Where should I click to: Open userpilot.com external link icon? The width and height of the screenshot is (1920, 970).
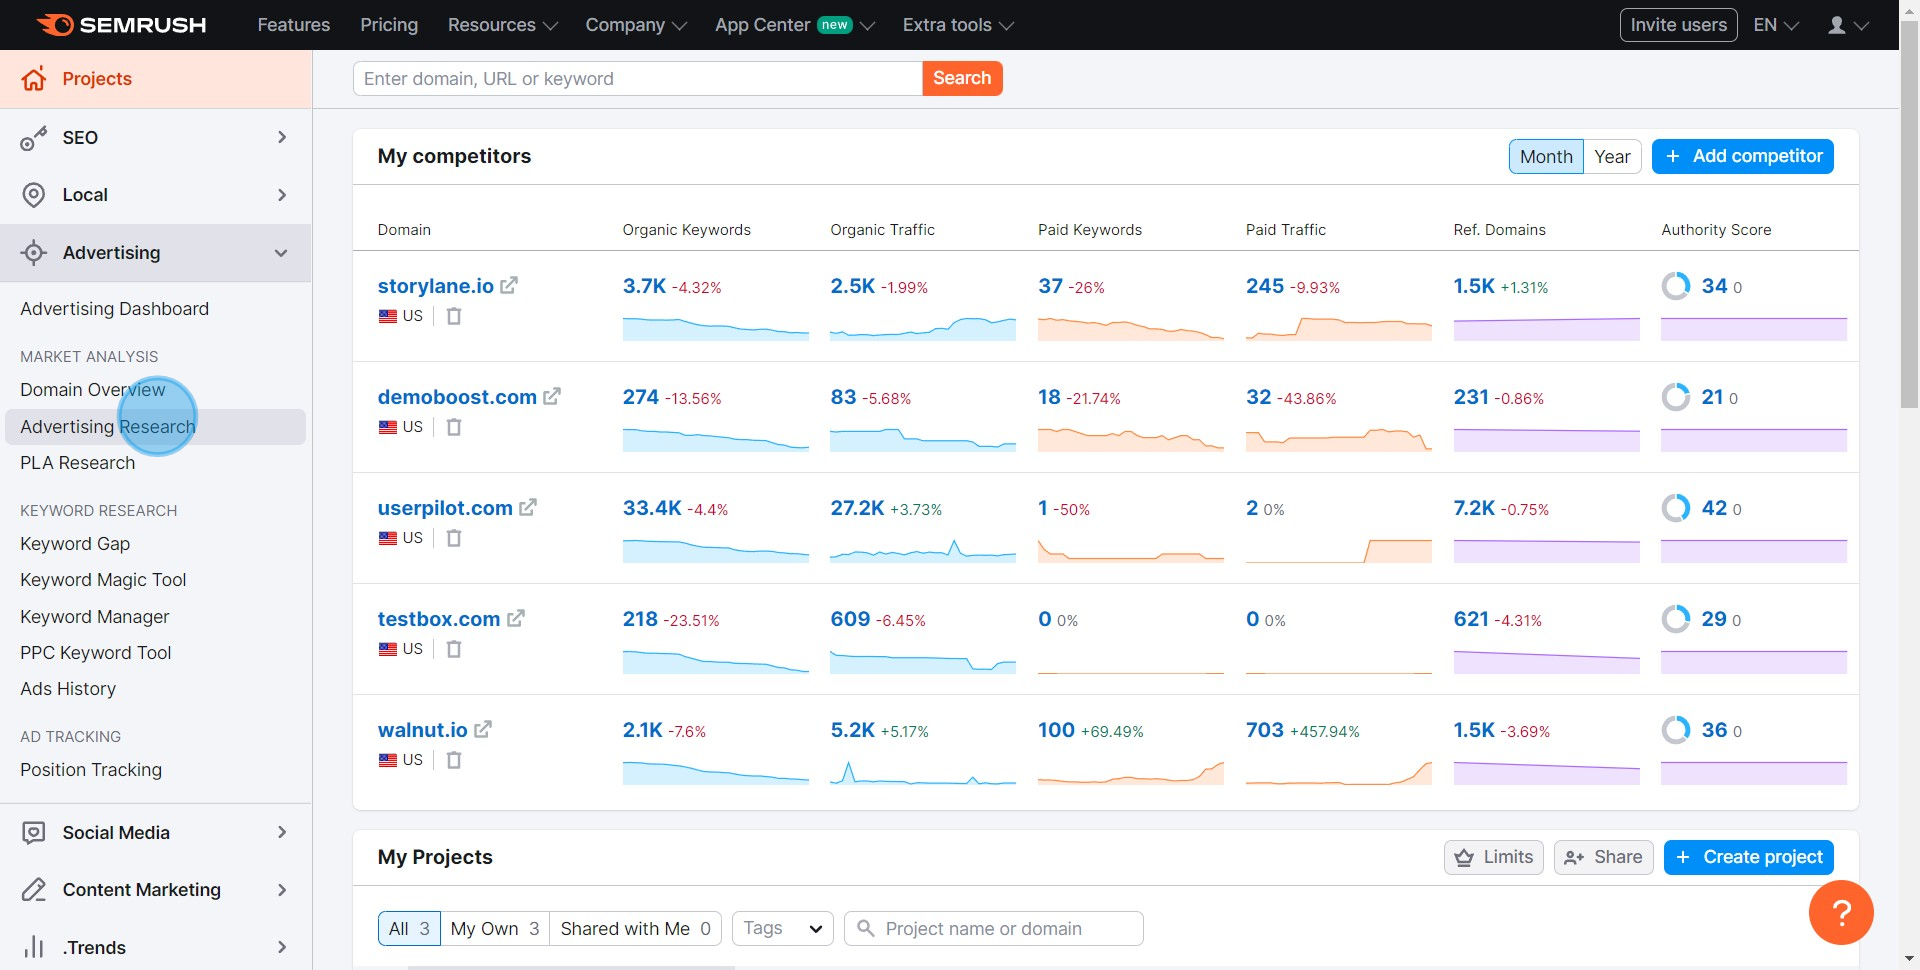click(528, 508)
